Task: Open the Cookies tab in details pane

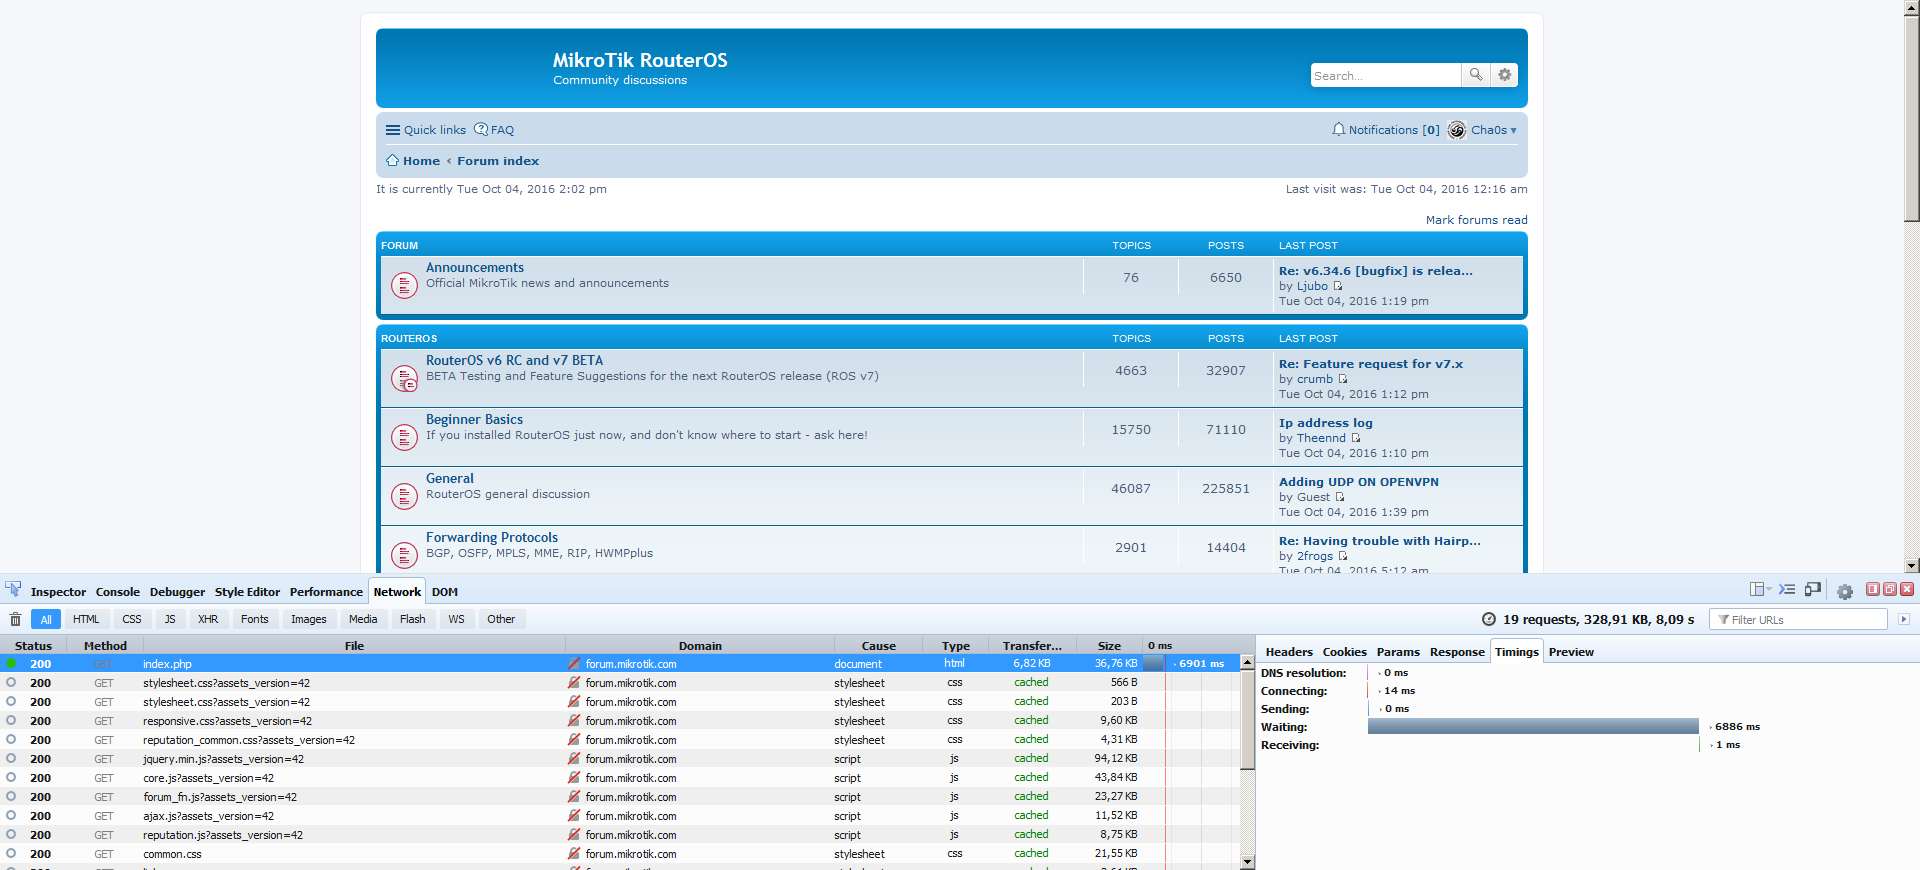Action: 1345,652
